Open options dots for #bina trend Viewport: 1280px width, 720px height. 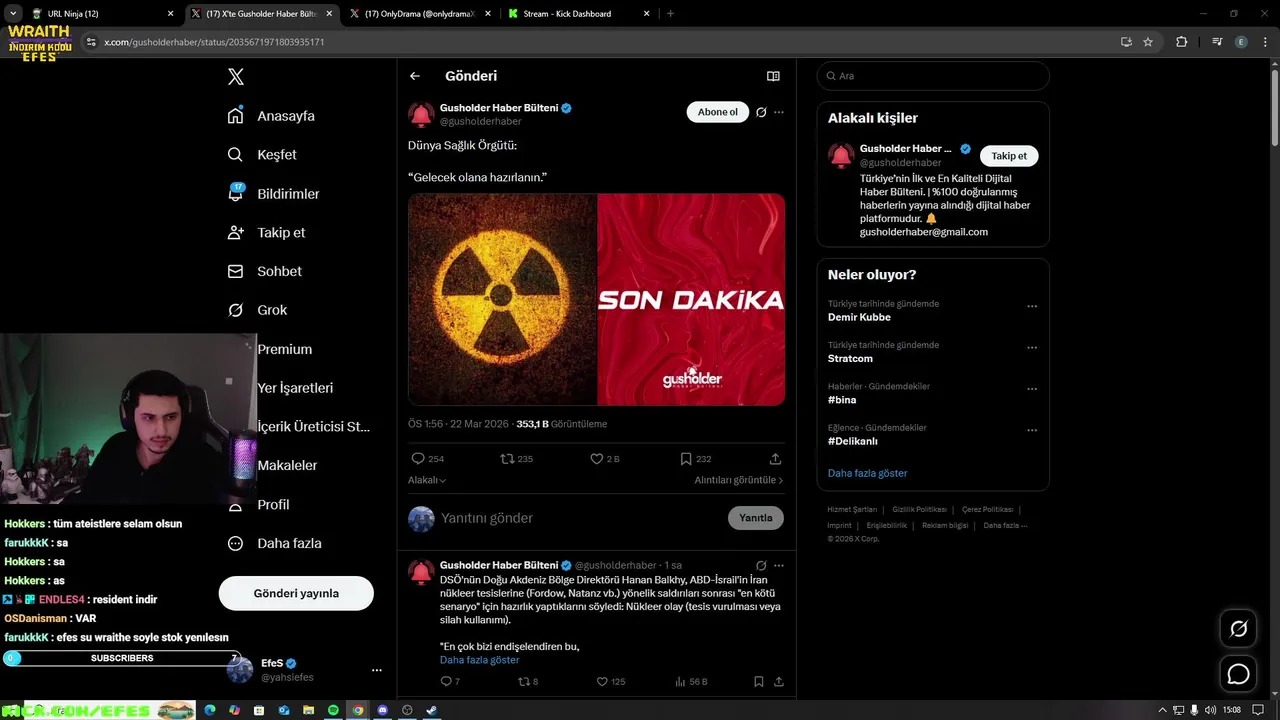pos(1032,389)
